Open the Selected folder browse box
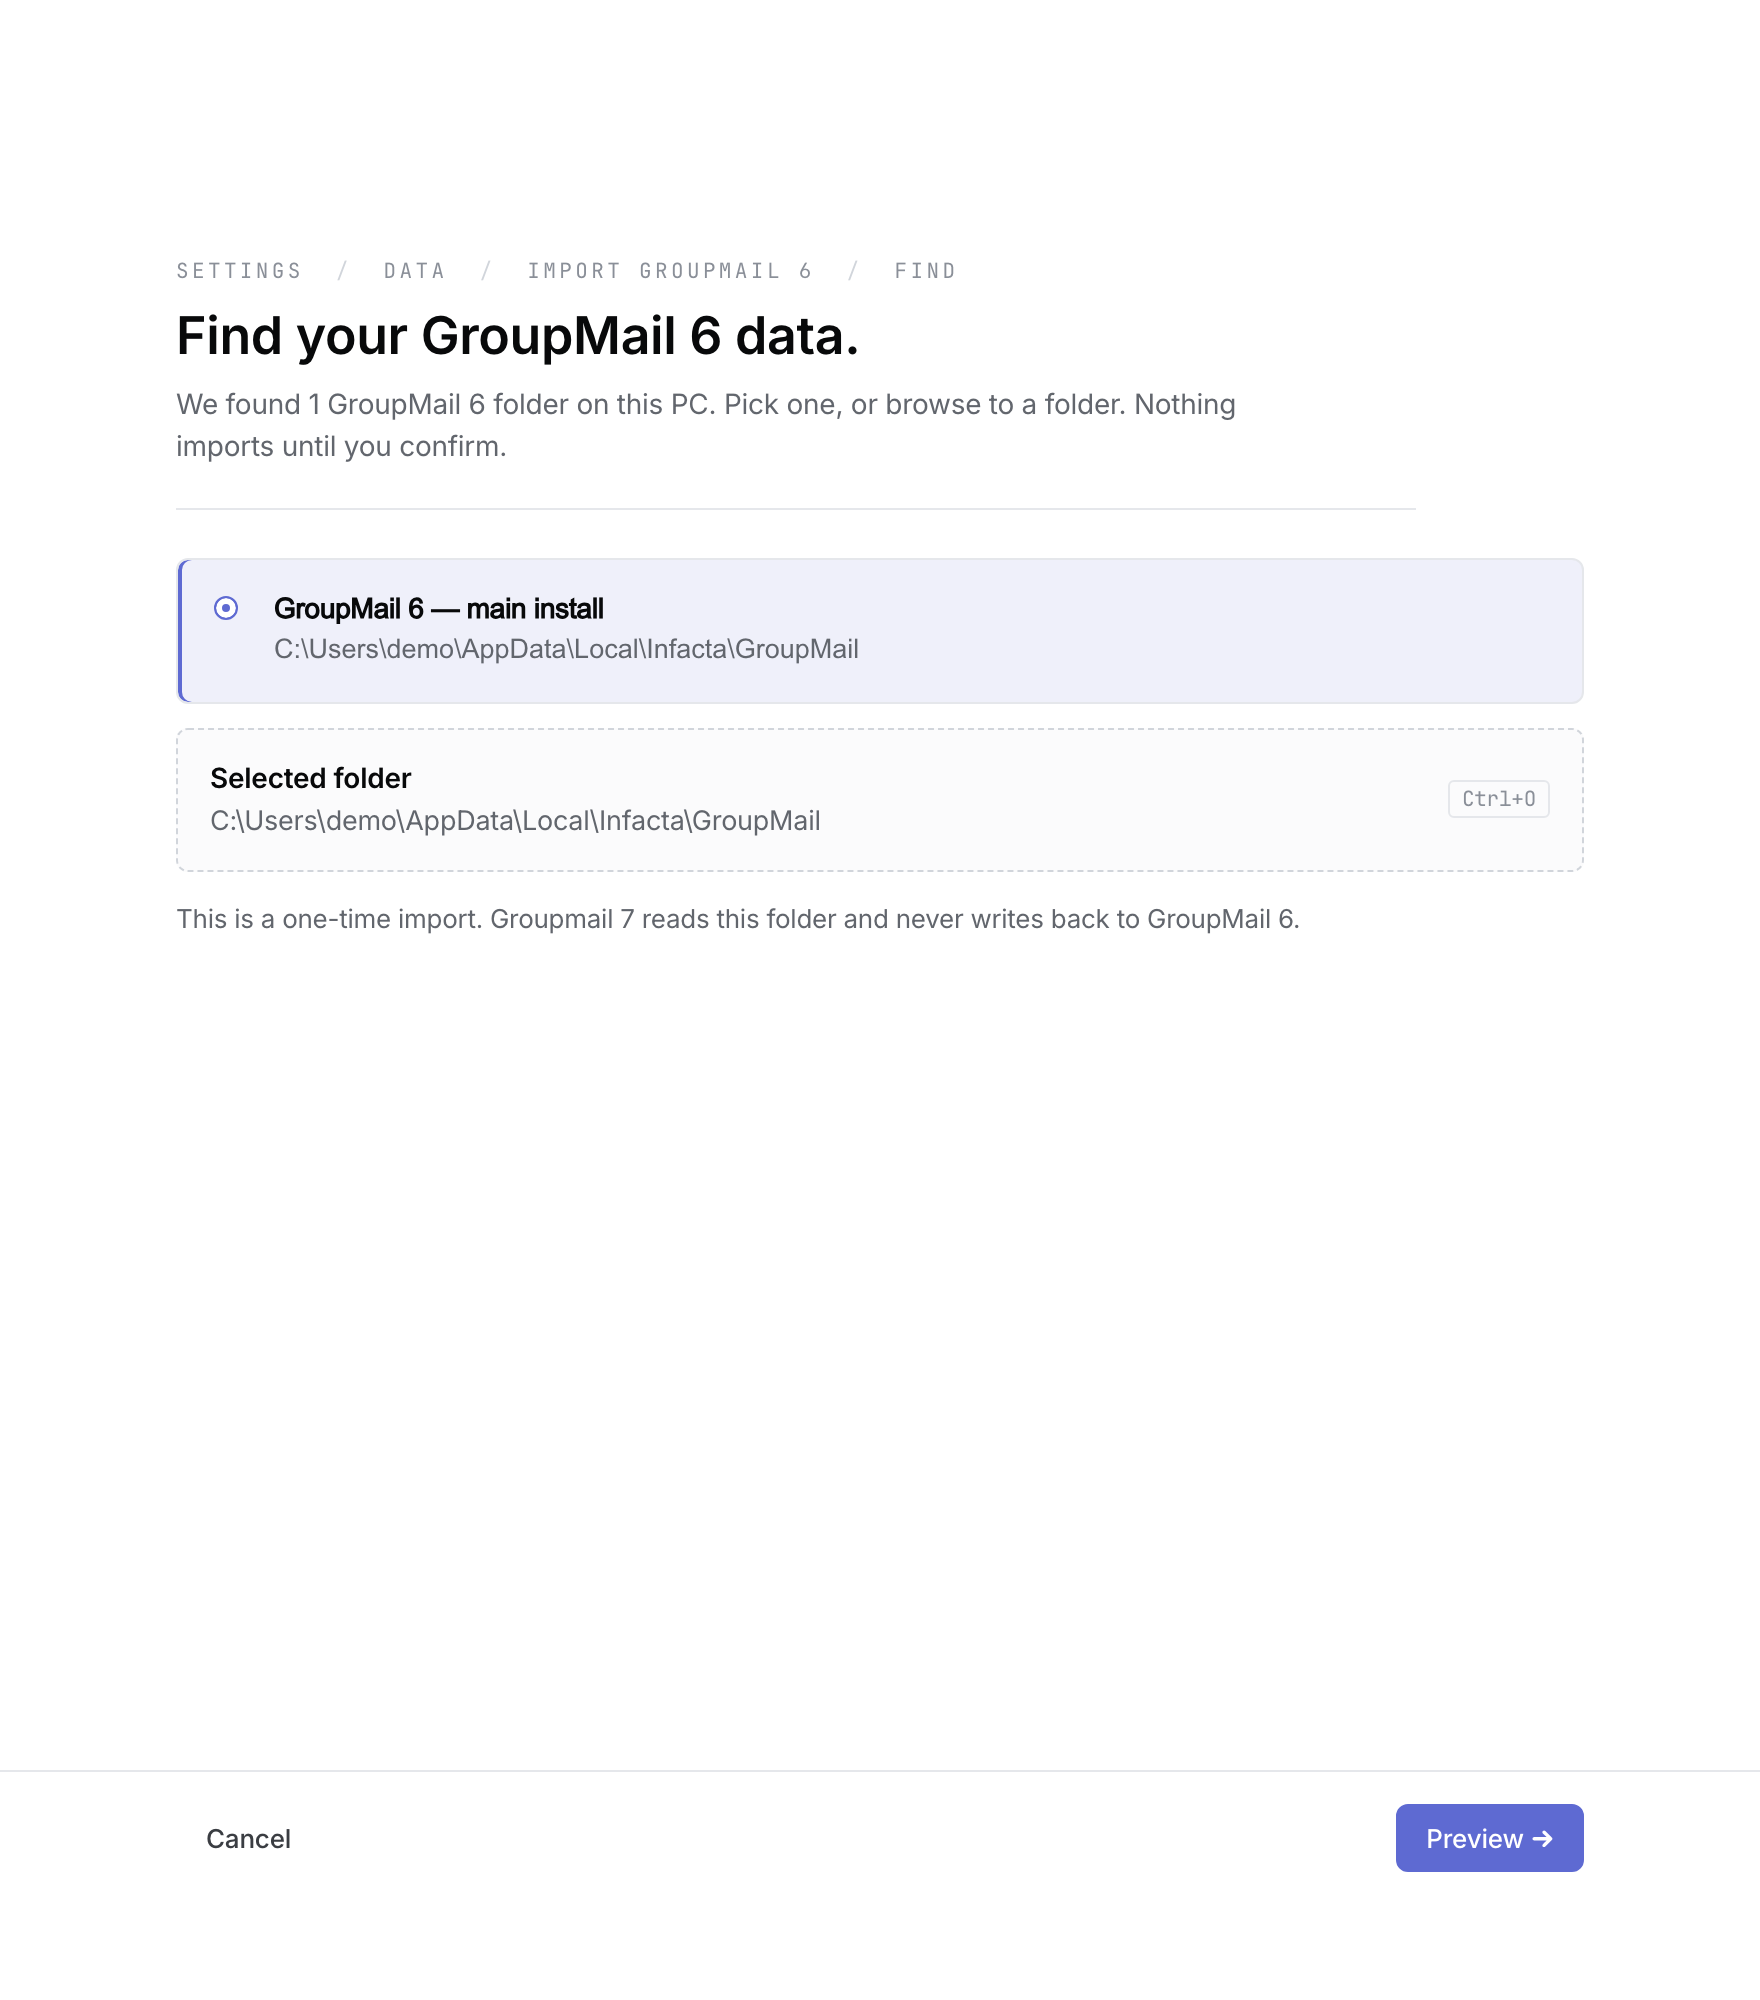This screenshot has width=1760, height=2000. [x=880, y=800]
